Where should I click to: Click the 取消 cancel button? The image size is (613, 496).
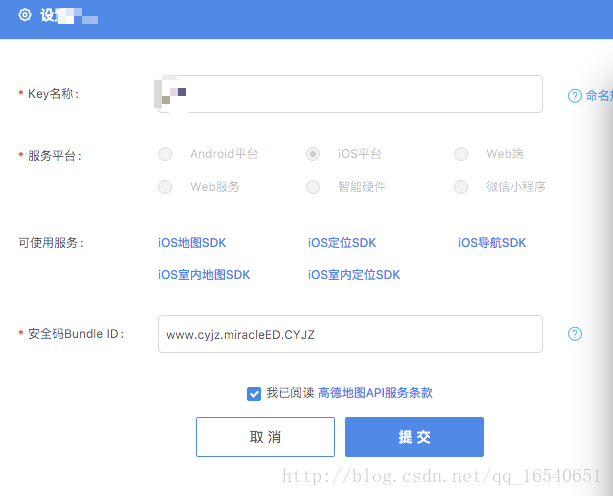pyautogui.click(x=265, y=437)
